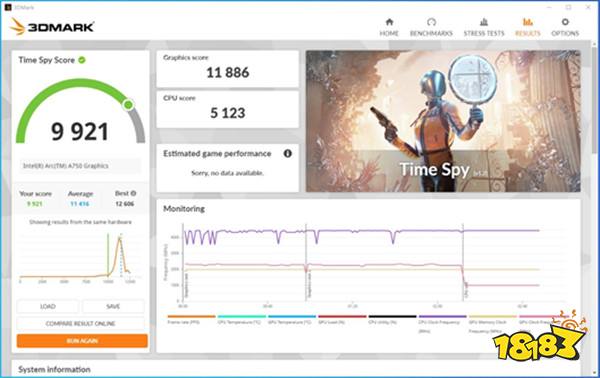Click 'Sorry, no data available' text
This screenshot has width=600, height=378.
pyautogui.click(x=227, y=173)
